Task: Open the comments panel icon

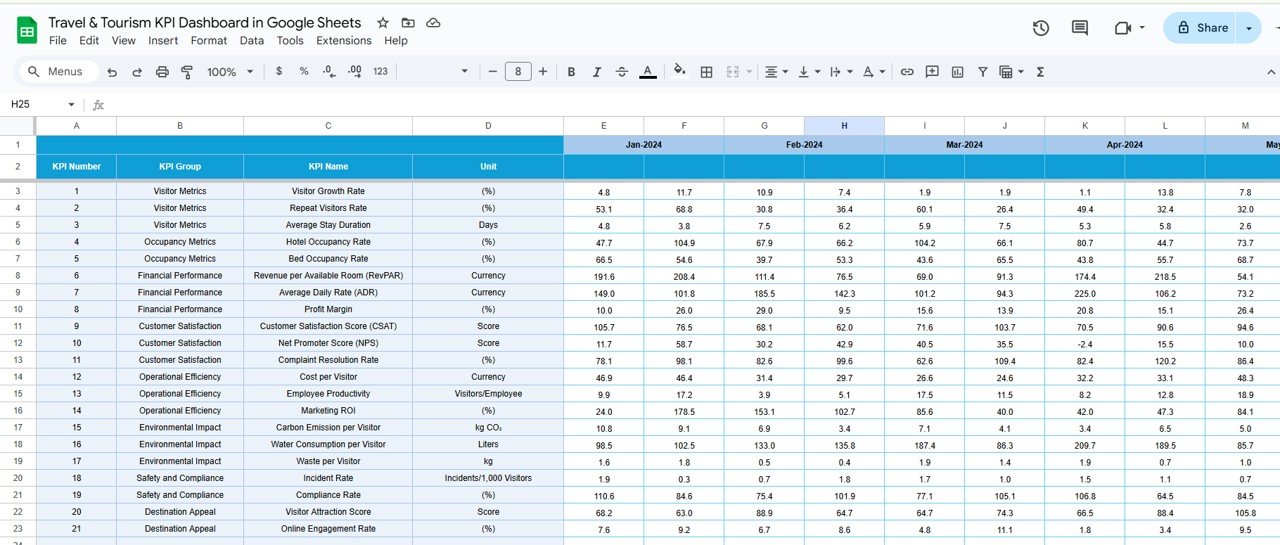Action: 1080,28
